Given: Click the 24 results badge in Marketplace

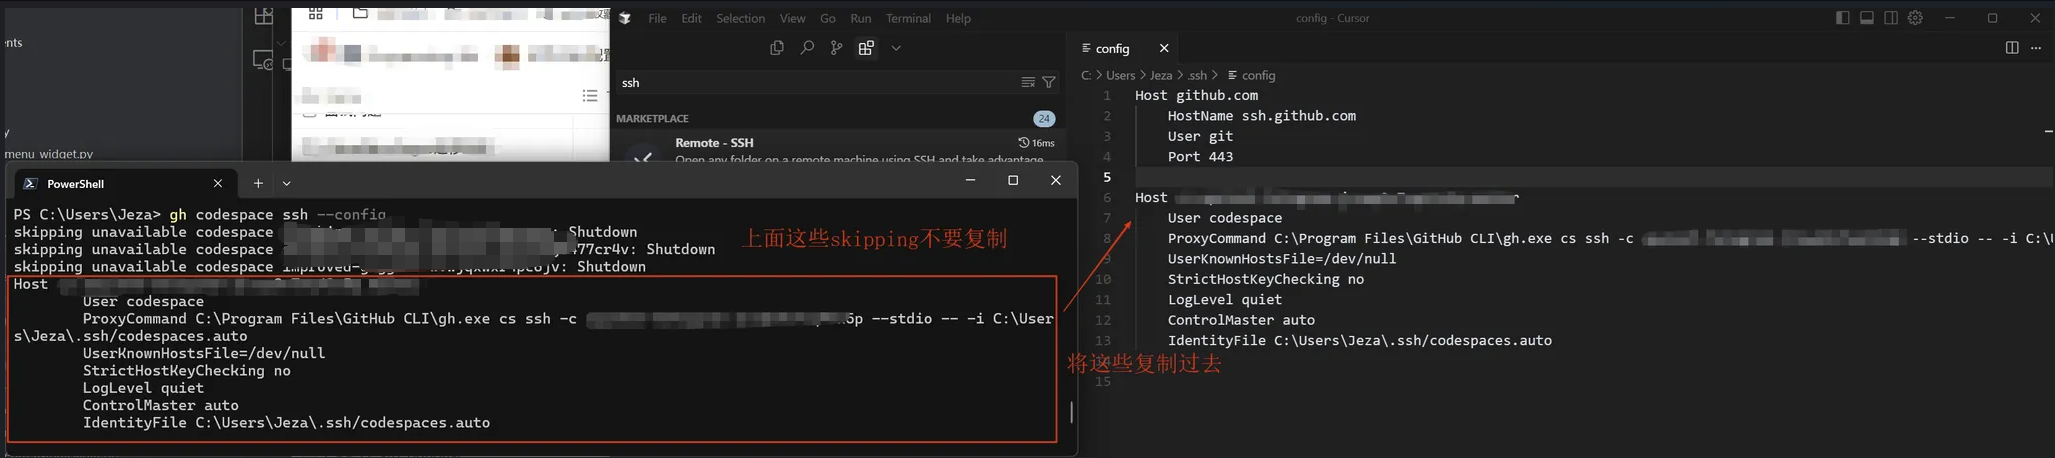Looking at the screenshot, I should tap(1044, 118).
